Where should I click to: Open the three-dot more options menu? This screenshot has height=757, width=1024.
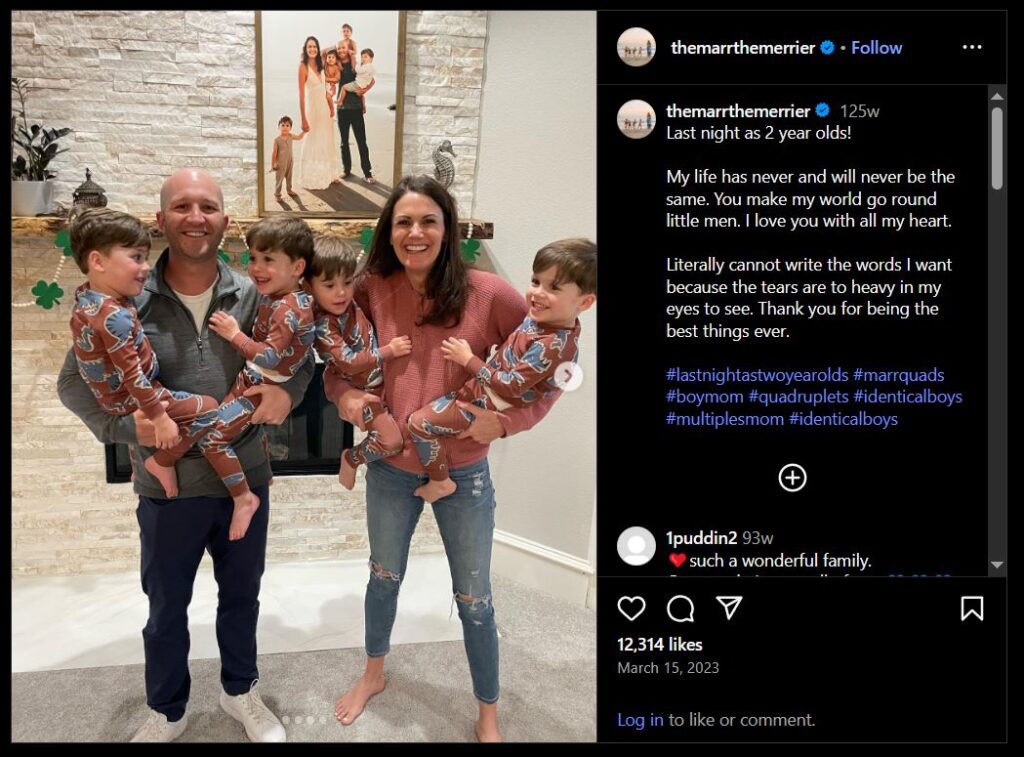[x=972, y=47]
